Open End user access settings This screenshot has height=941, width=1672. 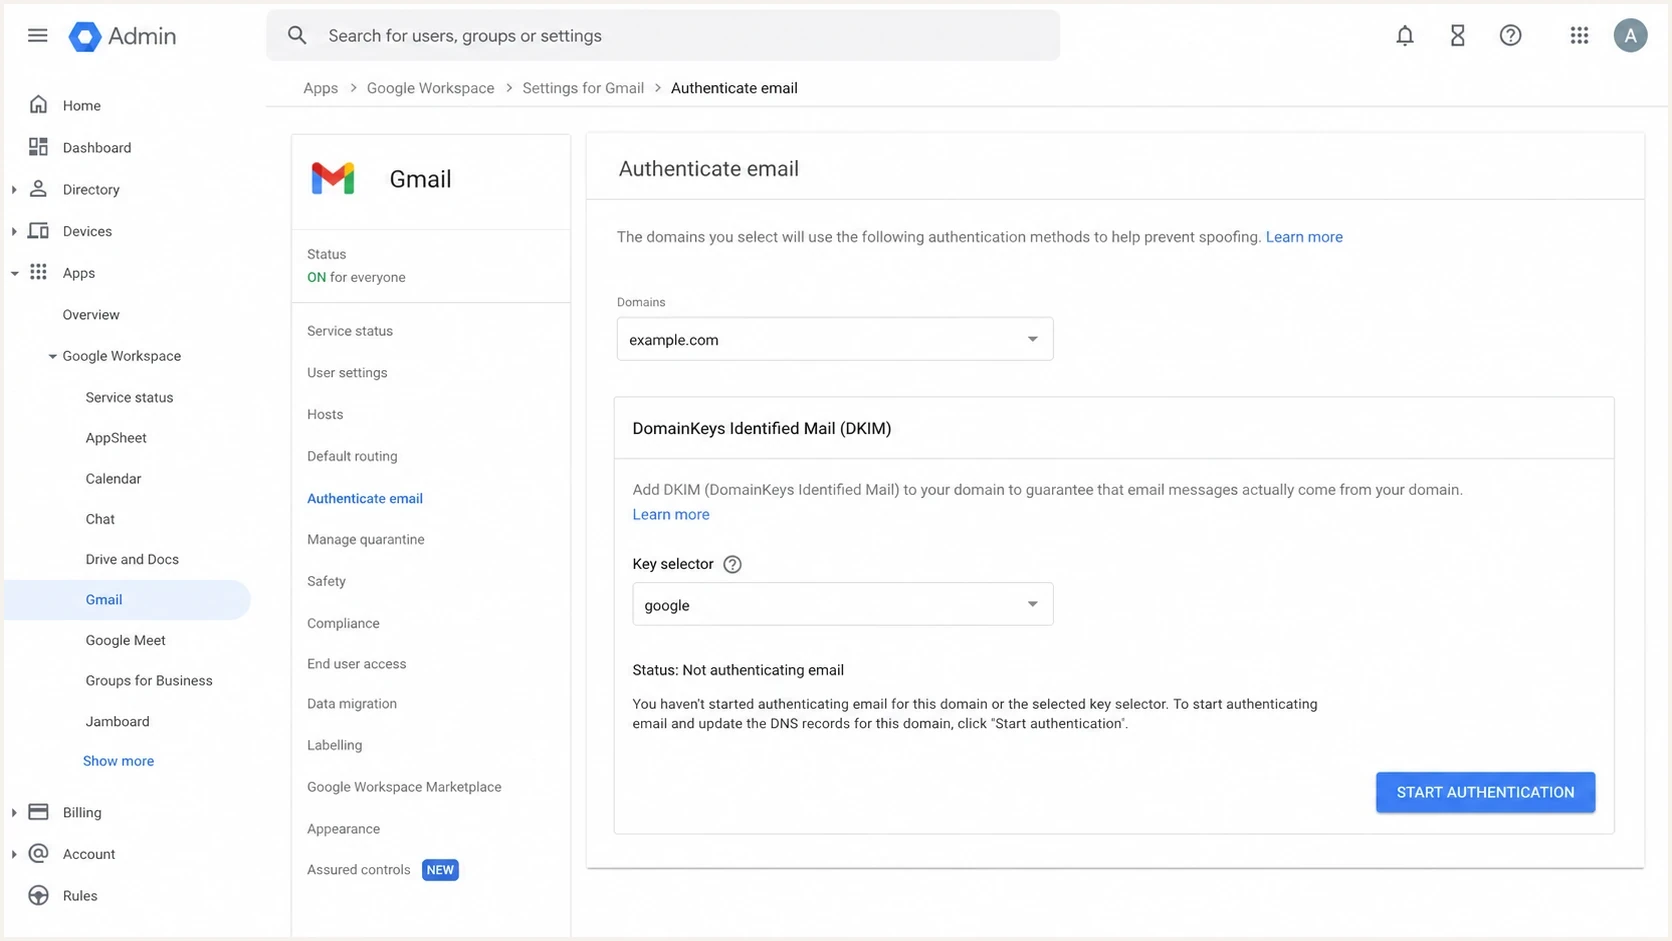click(357, 664)
